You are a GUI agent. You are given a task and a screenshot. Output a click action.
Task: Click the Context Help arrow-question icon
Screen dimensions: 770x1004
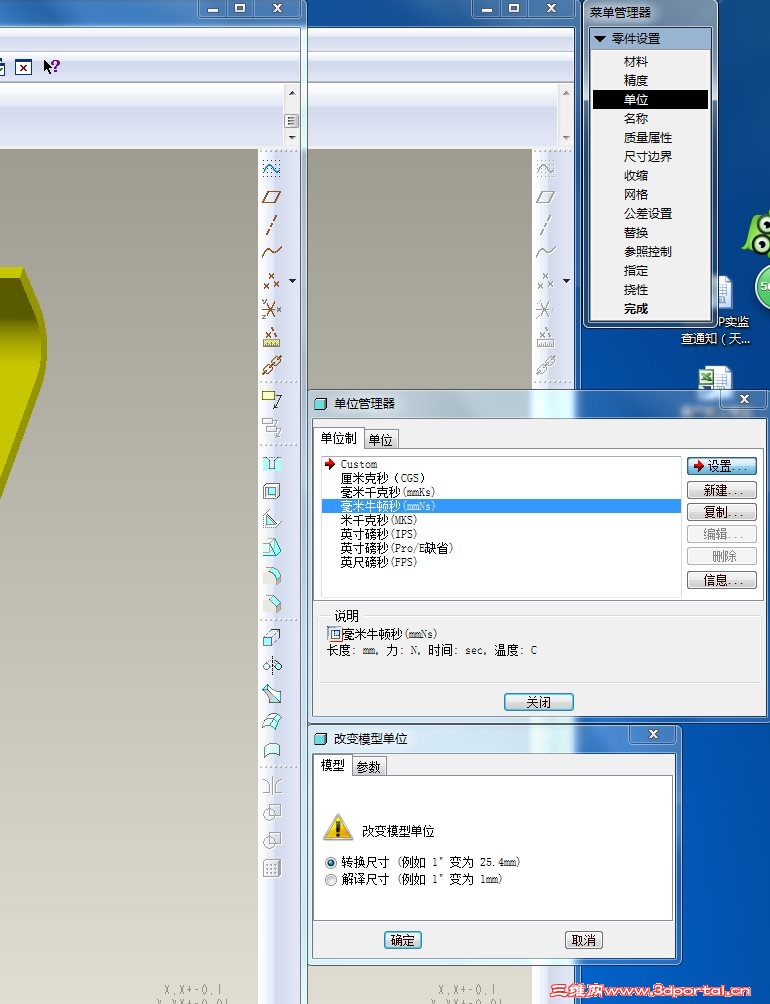click(x=51, y=67)
